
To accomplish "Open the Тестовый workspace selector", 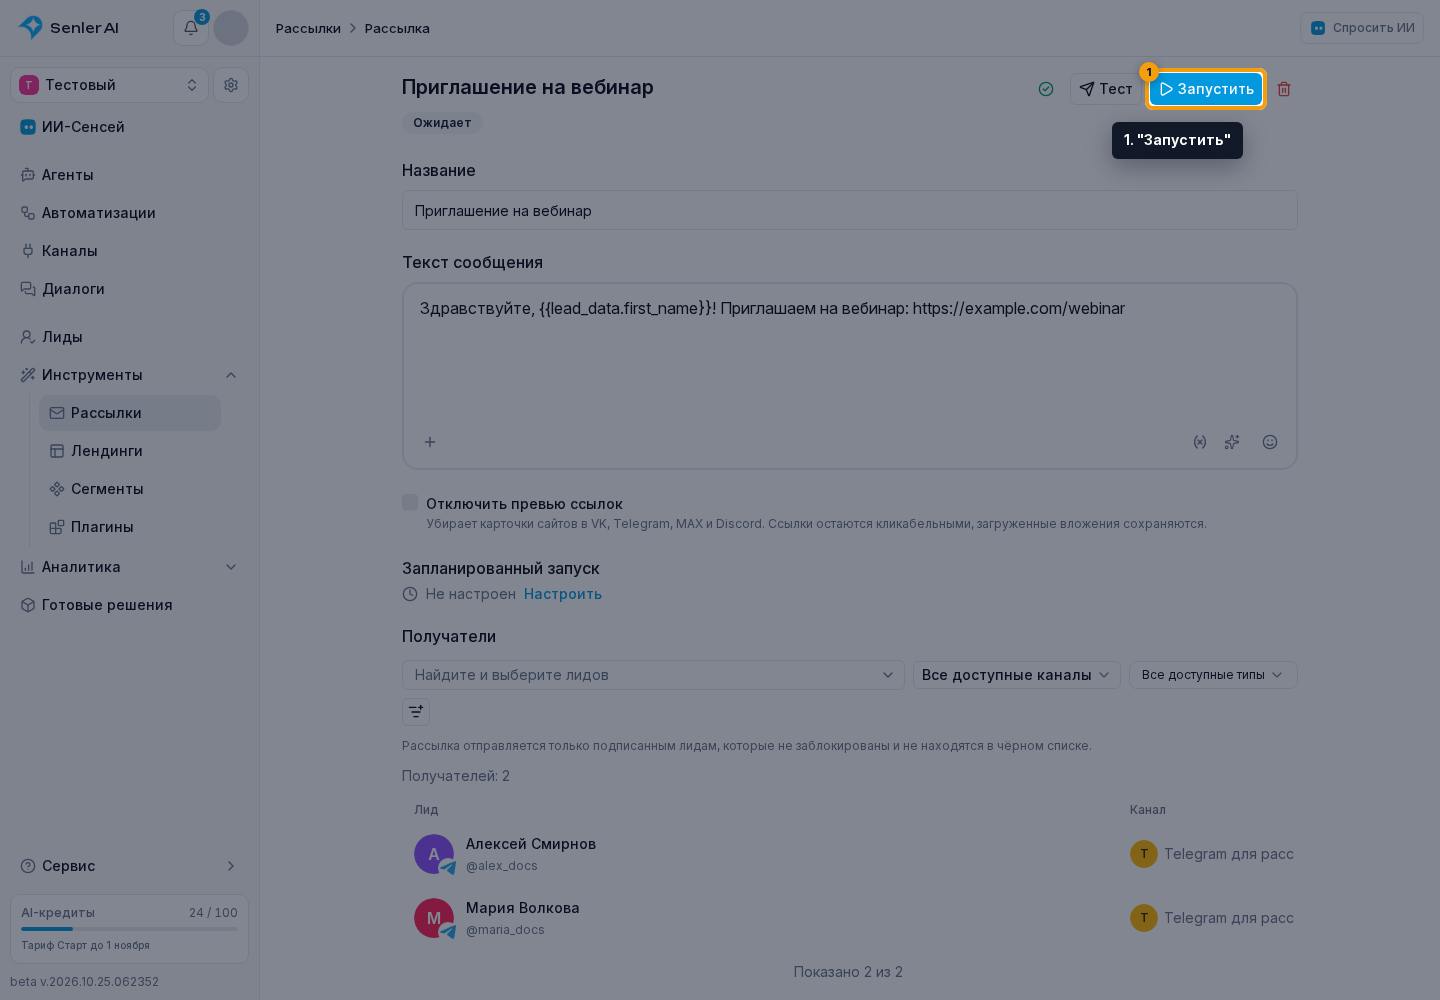I will click(x=110, y=85).
